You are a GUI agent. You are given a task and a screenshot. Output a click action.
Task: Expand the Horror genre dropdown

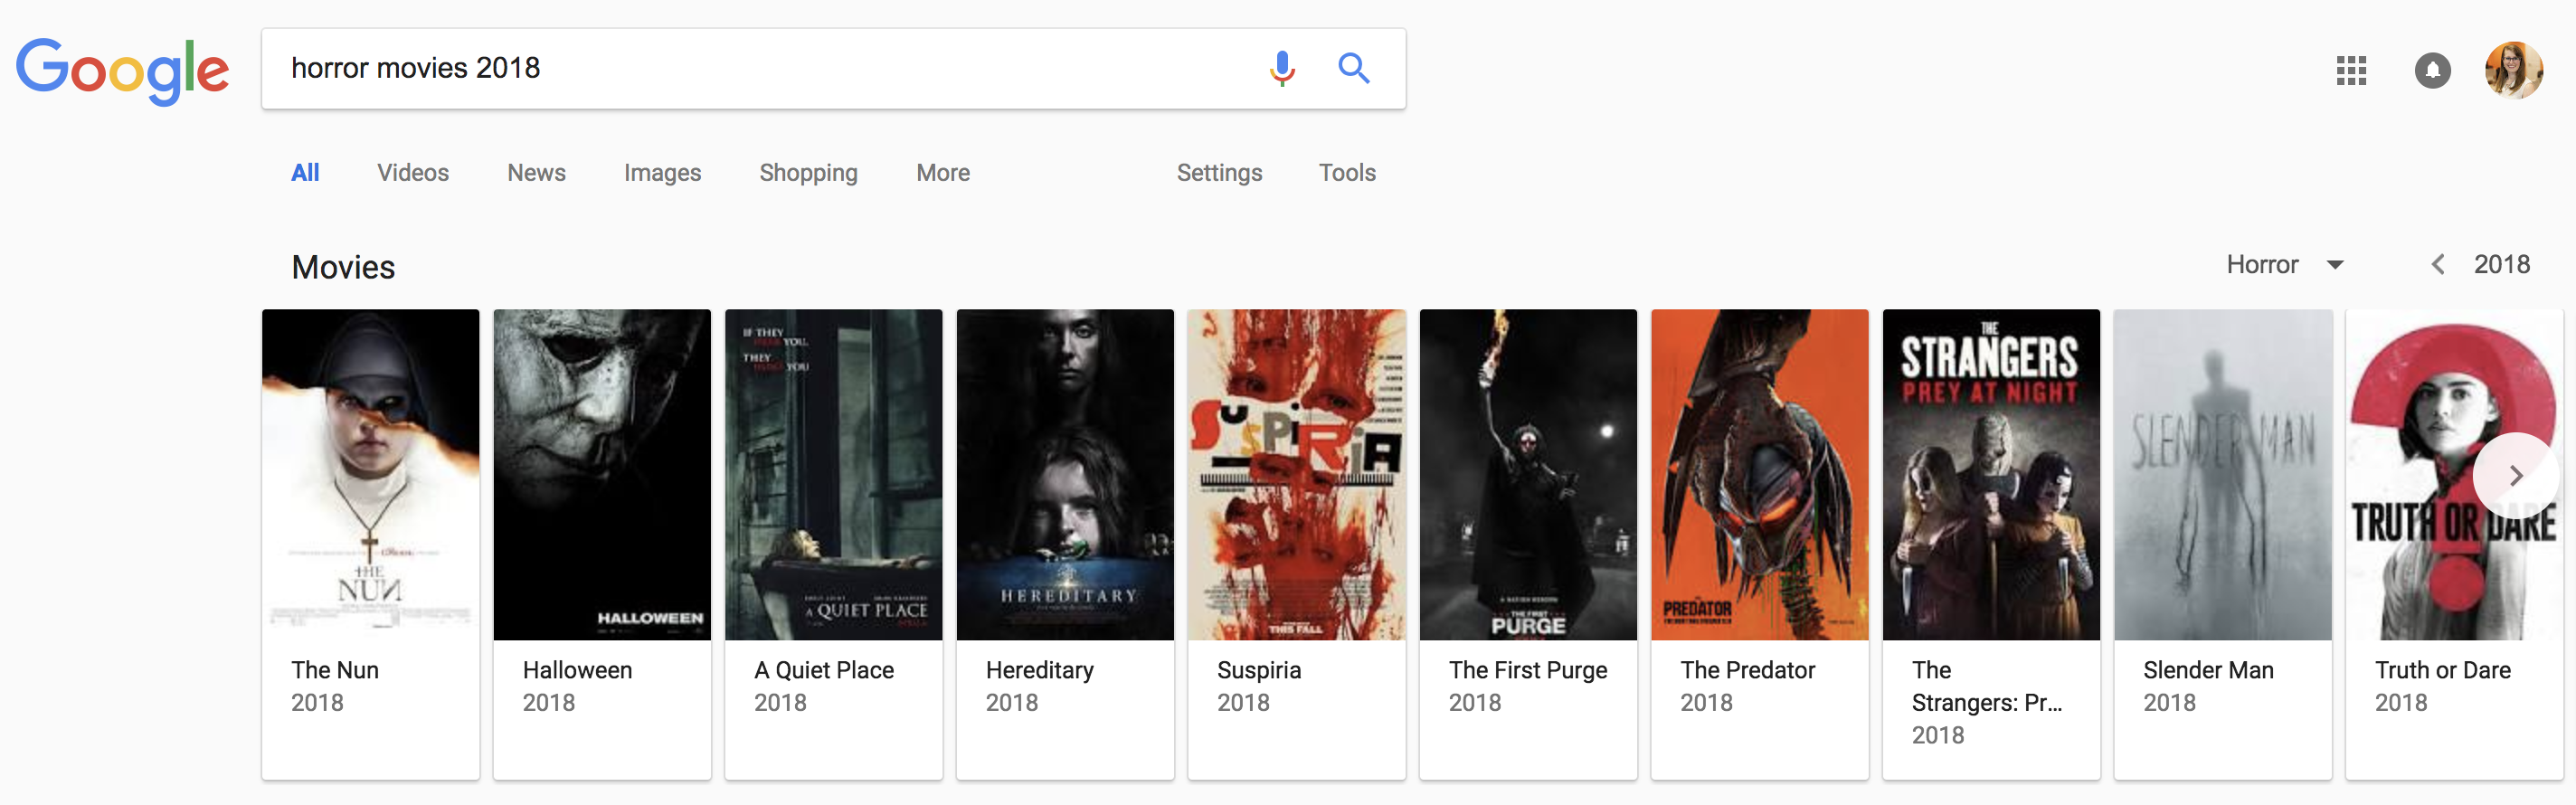pyautogui.click(x=2284, y=265)
